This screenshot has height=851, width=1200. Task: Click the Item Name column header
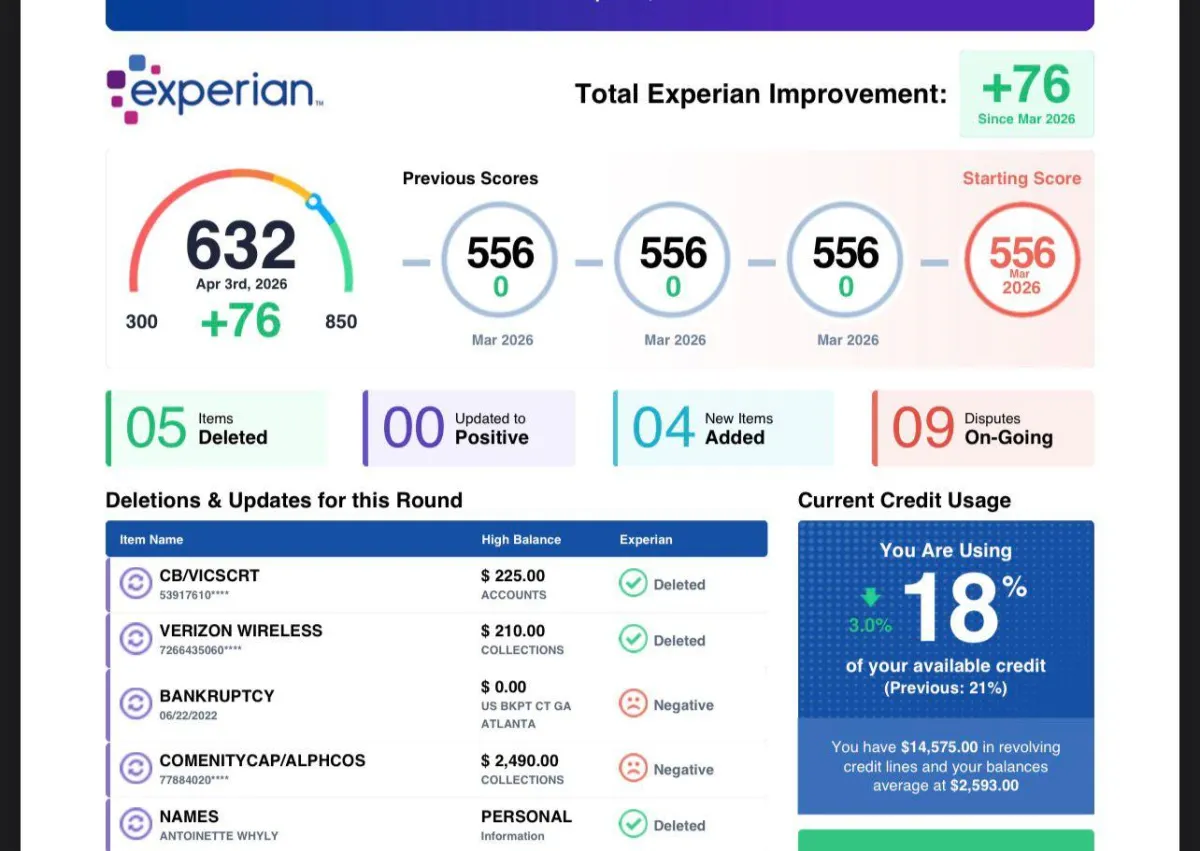click(x=152, y=539)
